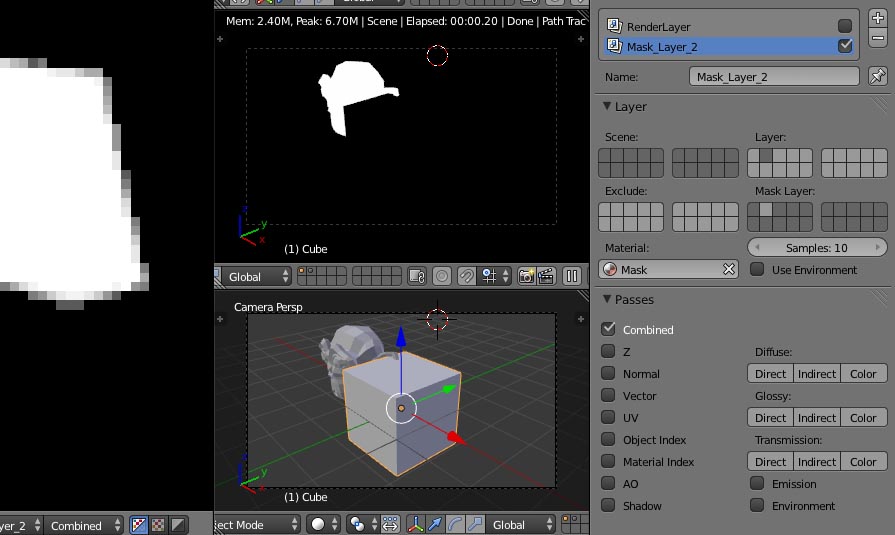
Task: Click the OpenGL render image camera icon
Action: (x=526, y=277)
